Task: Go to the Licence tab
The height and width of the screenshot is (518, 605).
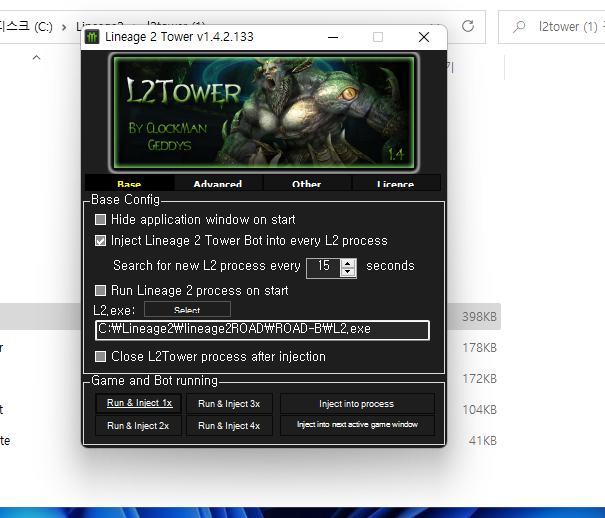Action: pos(395,184)
